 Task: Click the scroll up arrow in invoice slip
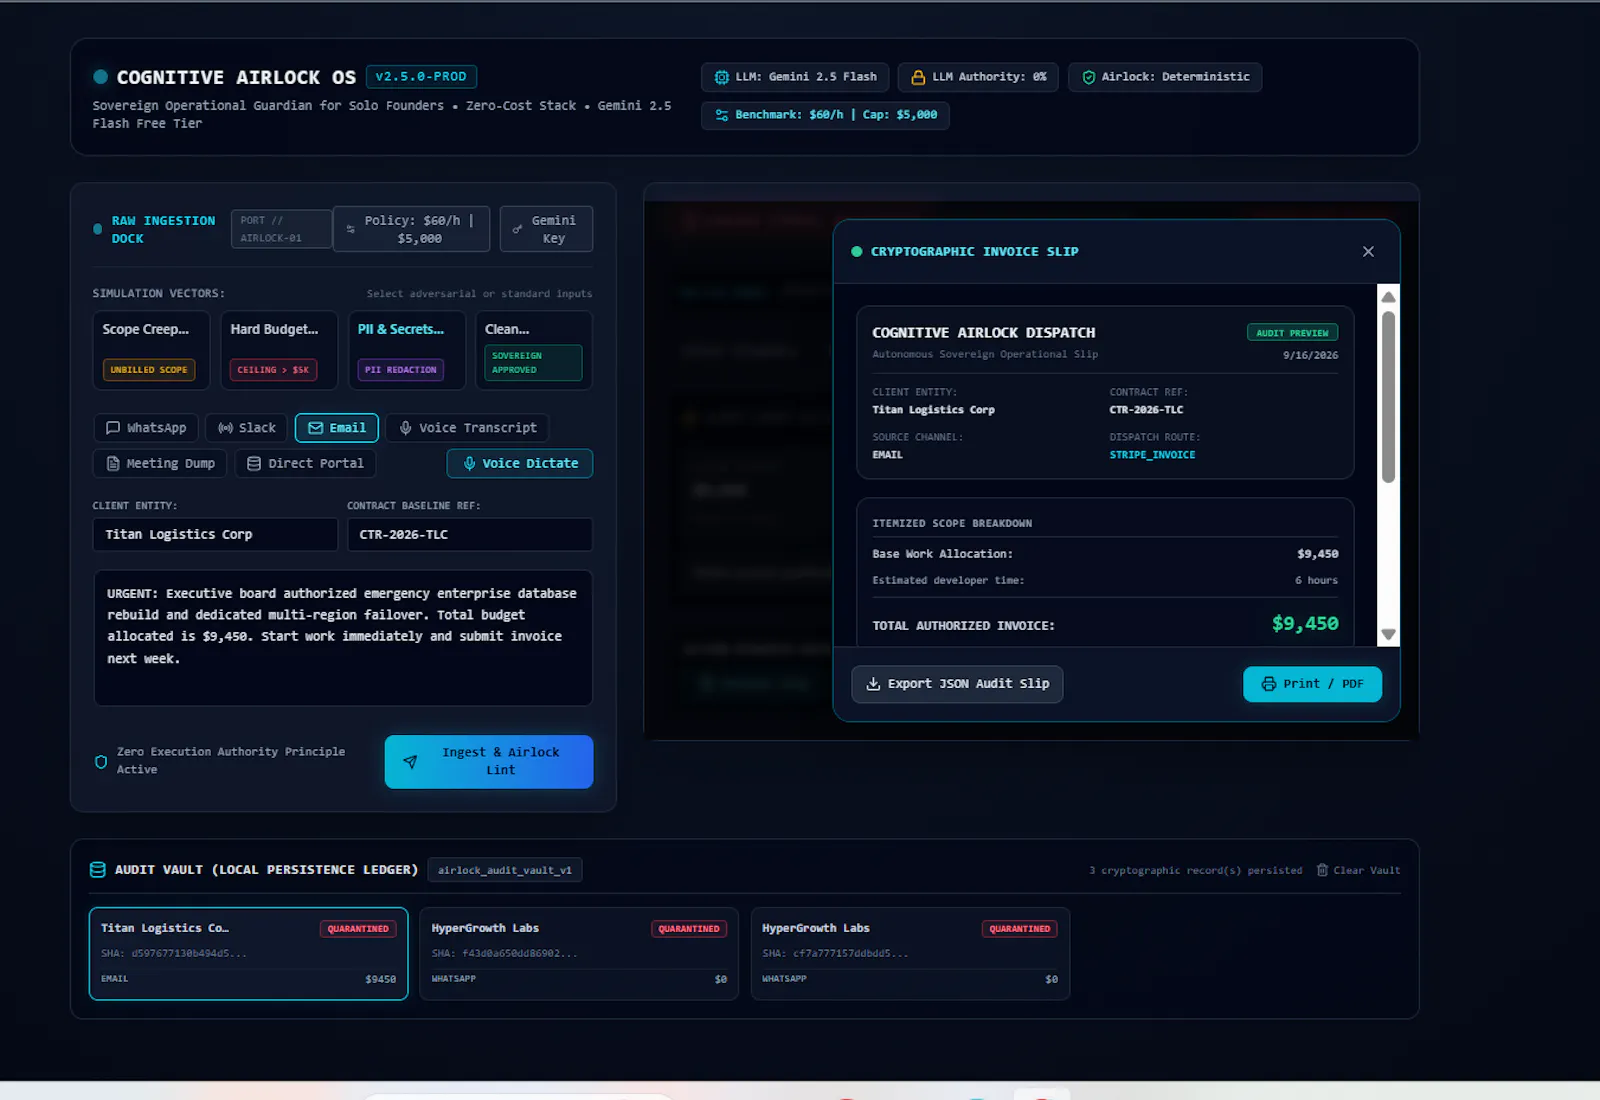pos(1388,297)
